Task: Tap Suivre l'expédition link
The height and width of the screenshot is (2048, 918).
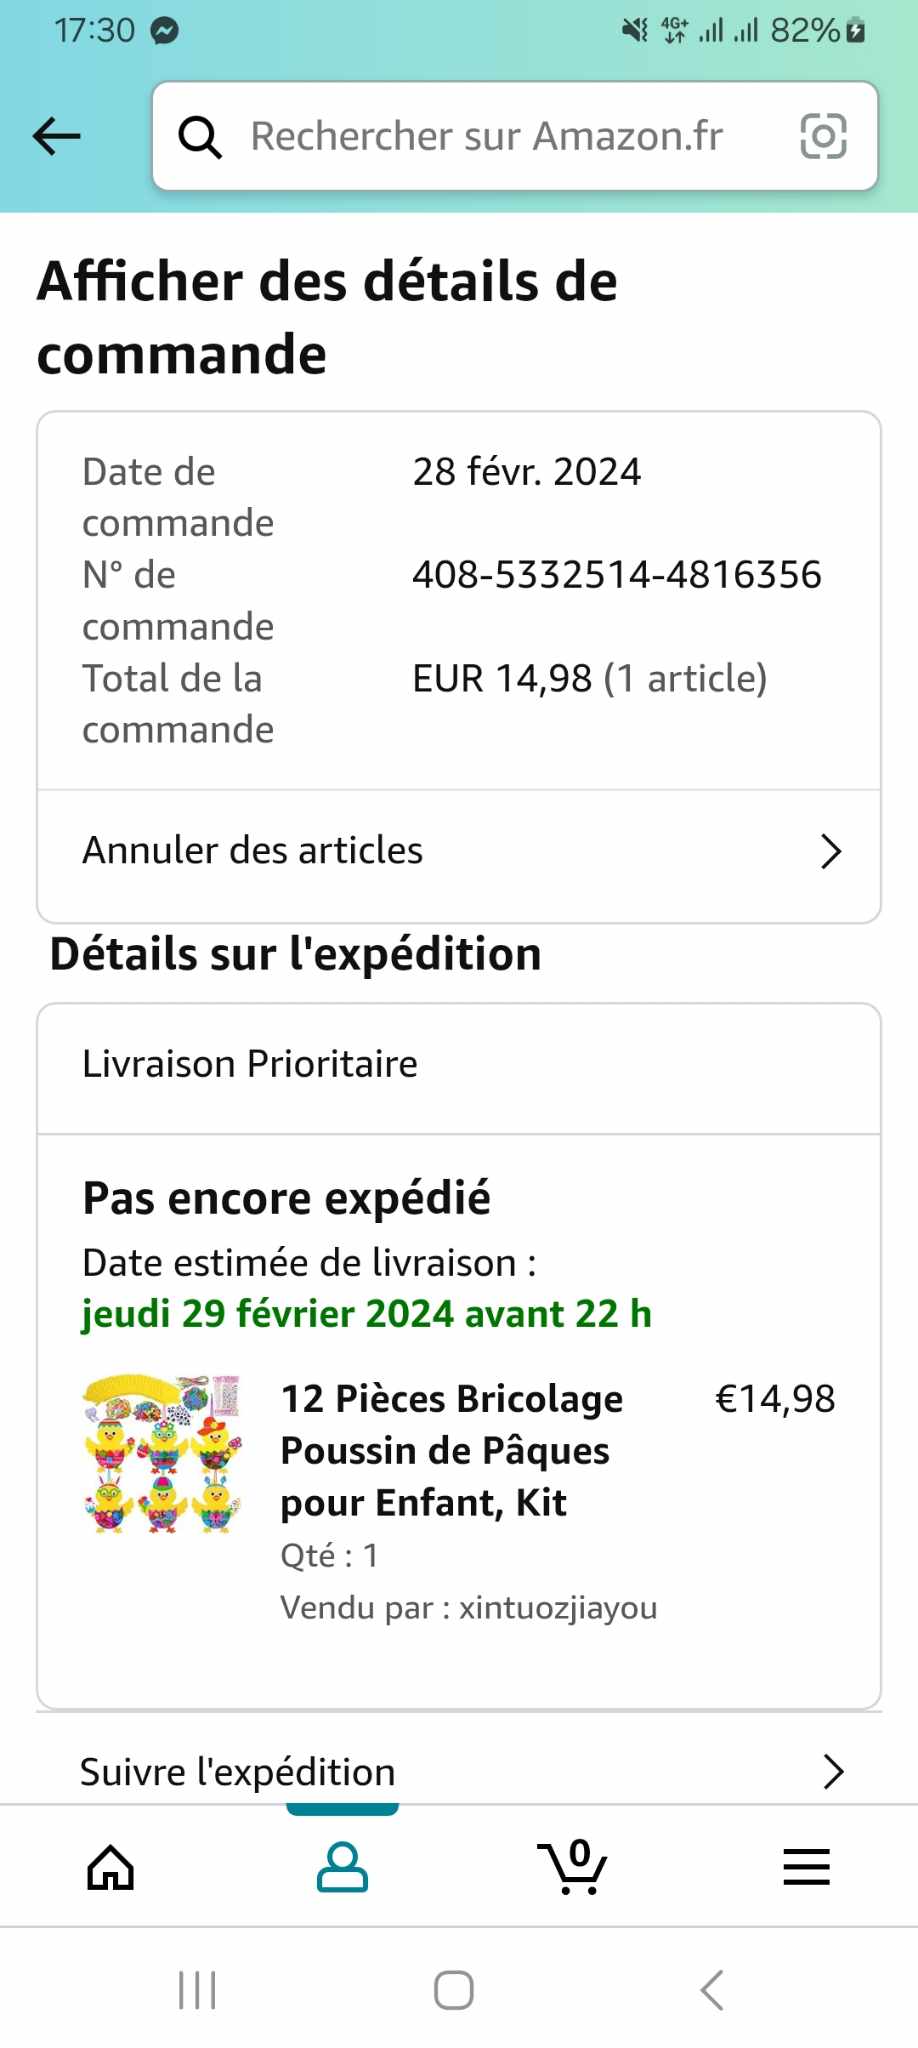Action: pyautogui.click(x=238, y=1772)
